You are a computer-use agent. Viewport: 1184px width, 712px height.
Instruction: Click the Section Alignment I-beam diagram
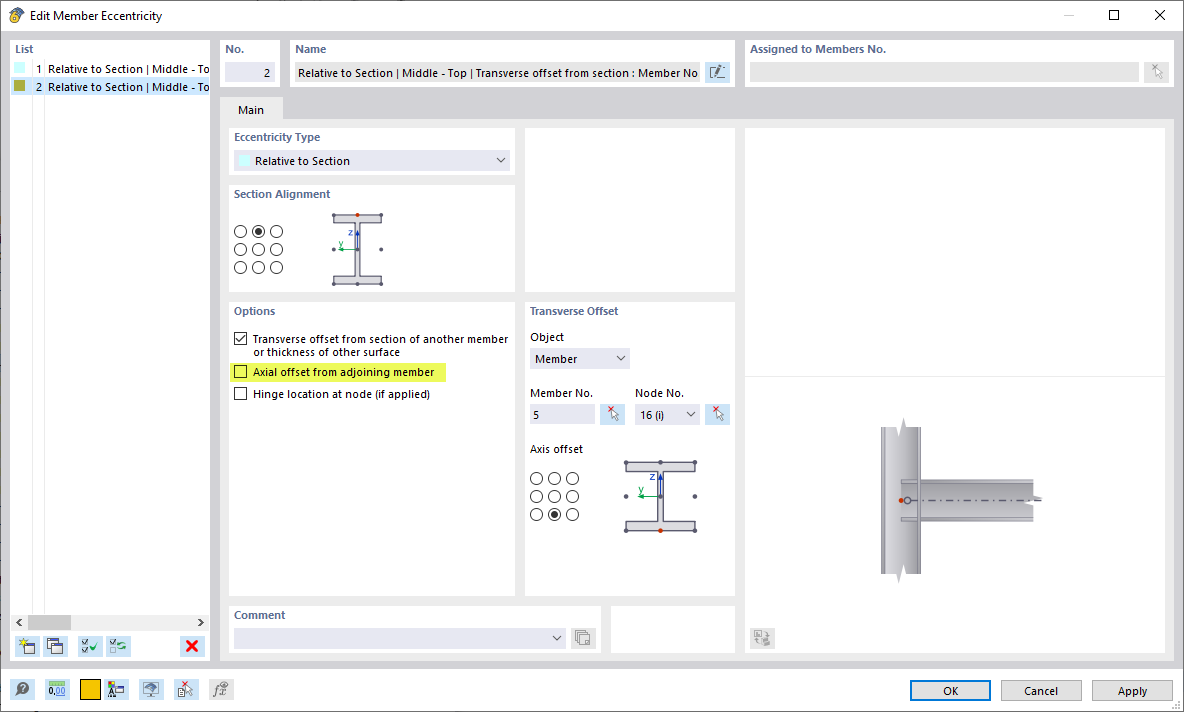[x=358, y=249]
